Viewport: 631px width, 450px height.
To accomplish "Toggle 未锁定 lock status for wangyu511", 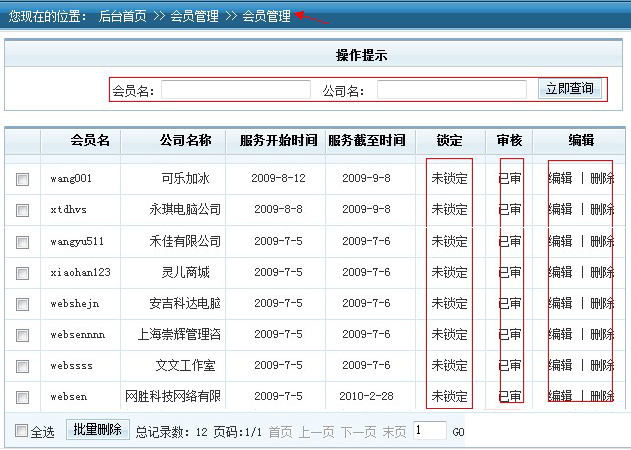I will [x=450, y=241].
